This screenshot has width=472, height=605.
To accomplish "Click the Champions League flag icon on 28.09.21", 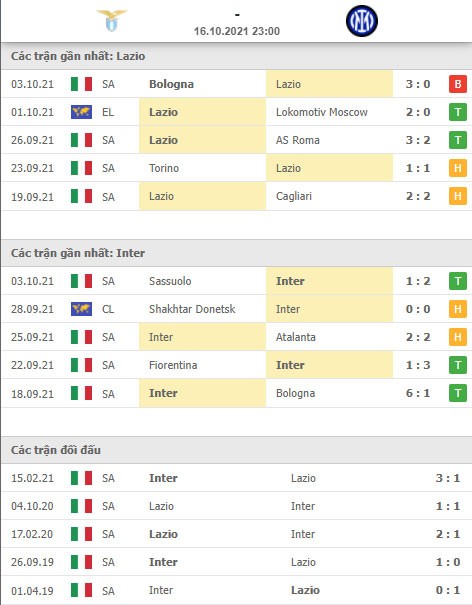I will tap(81, 309).
